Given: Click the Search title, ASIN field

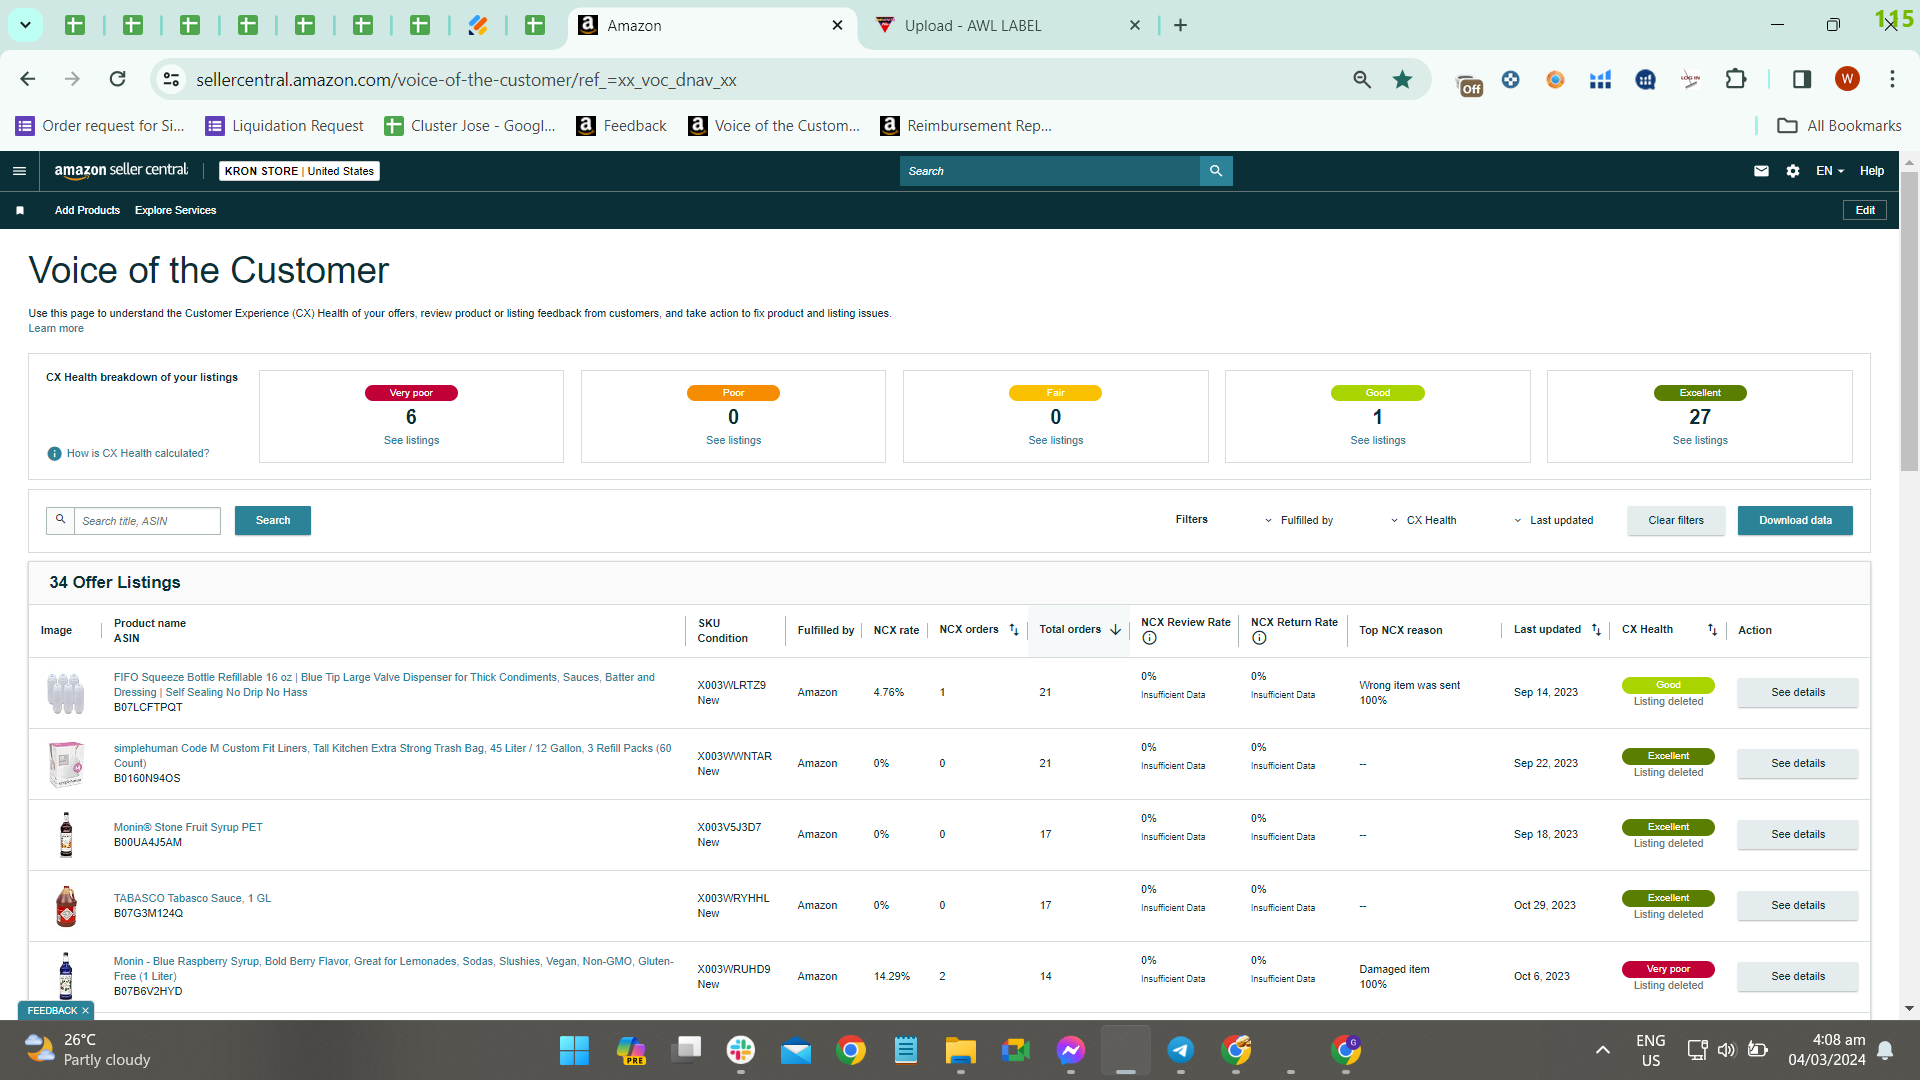Looking at the screenshot, I should click(x=147, y=521).
